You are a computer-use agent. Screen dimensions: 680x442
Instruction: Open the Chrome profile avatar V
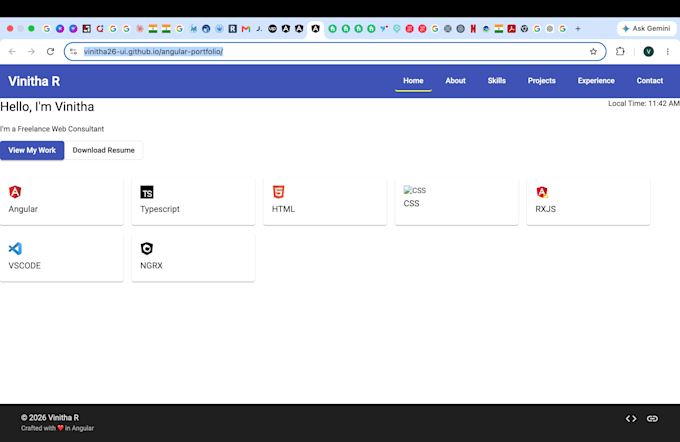pyautogui.click(x=648, y=52)
